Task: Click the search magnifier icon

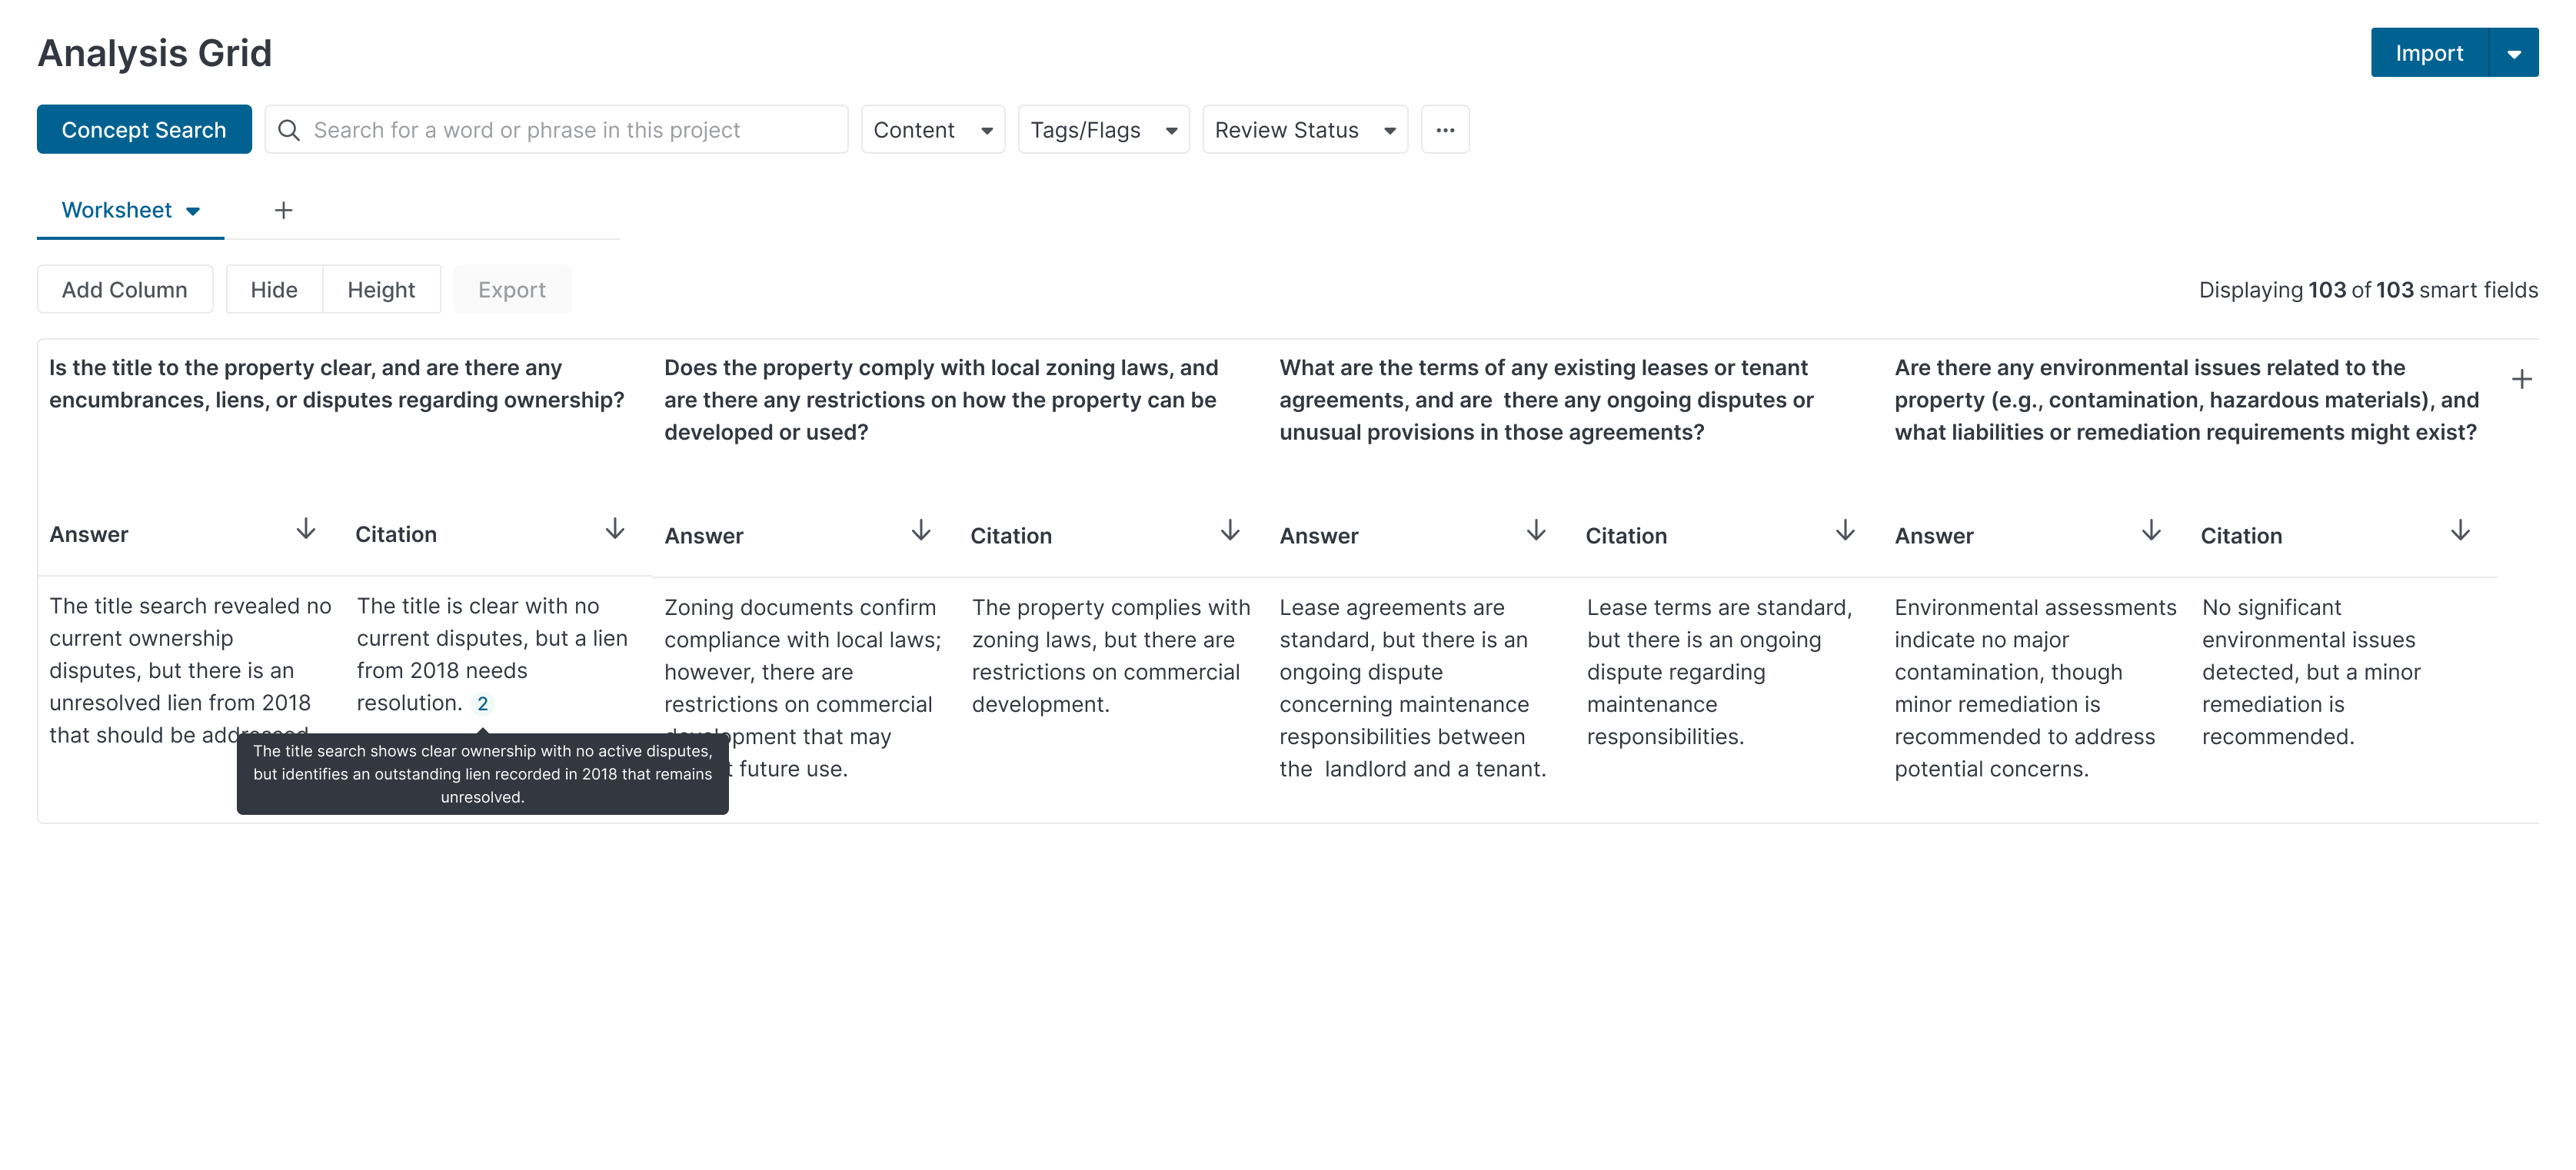Action: click(289, 130)
